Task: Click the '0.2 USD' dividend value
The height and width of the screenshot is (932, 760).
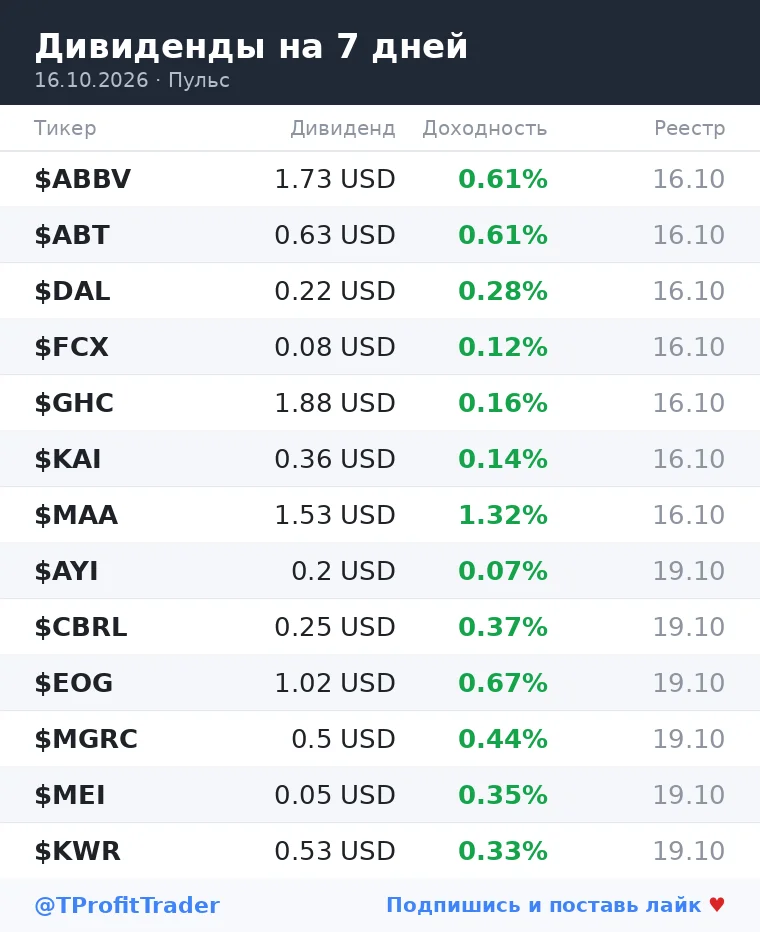Action: (x=343, y=571)
